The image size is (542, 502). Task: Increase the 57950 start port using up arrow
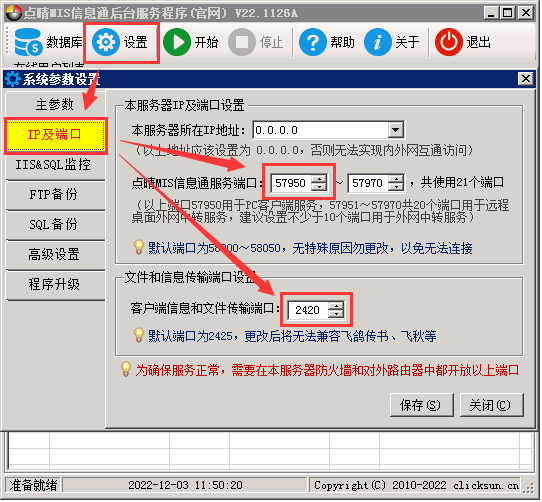click(319, 179)
